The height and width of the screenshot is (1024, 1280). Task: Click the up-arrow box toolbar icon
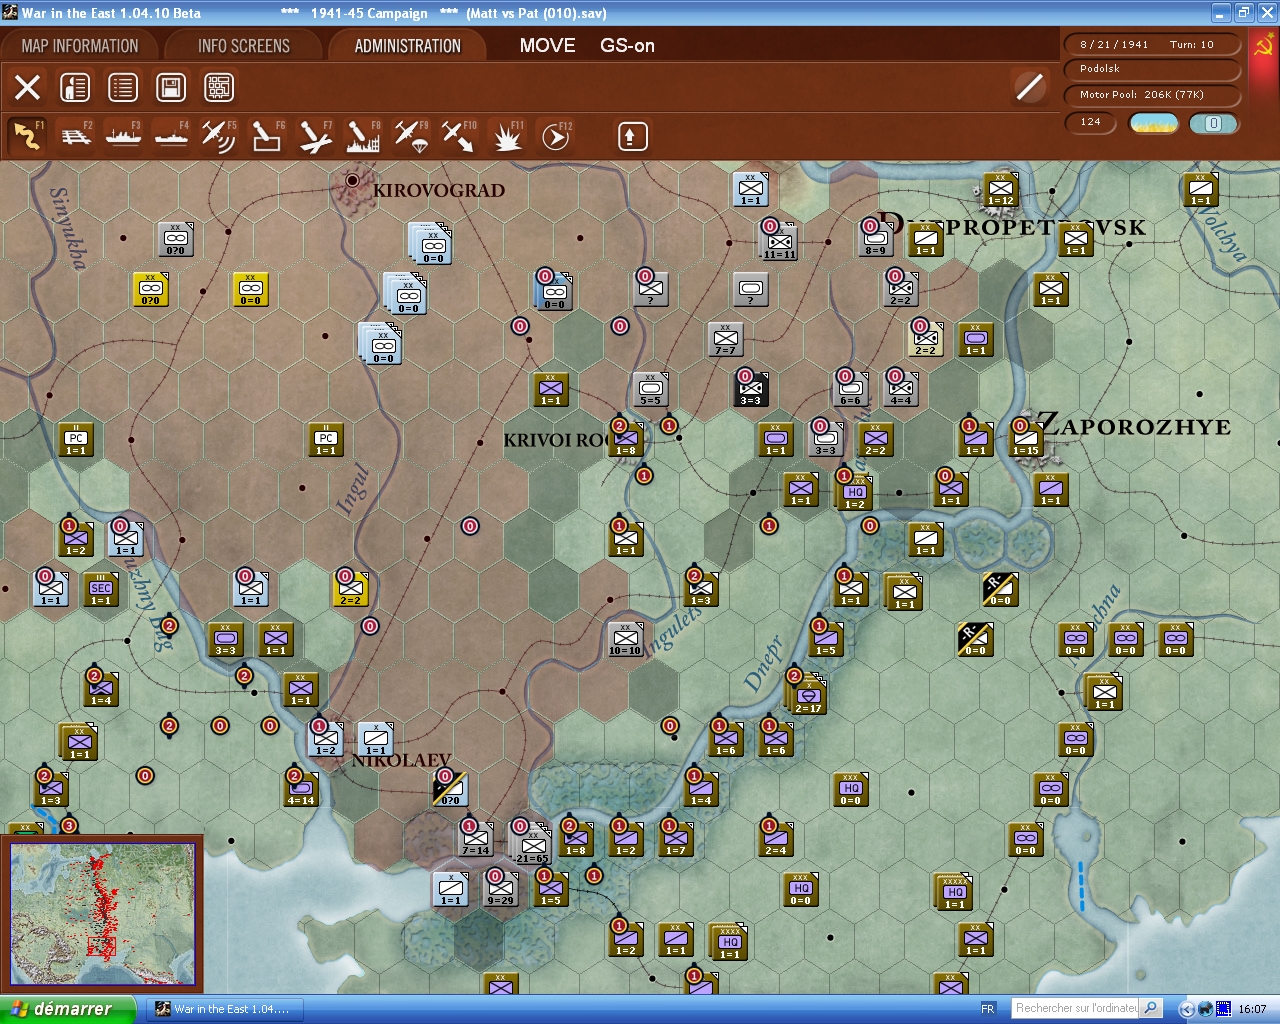[632, 136]
